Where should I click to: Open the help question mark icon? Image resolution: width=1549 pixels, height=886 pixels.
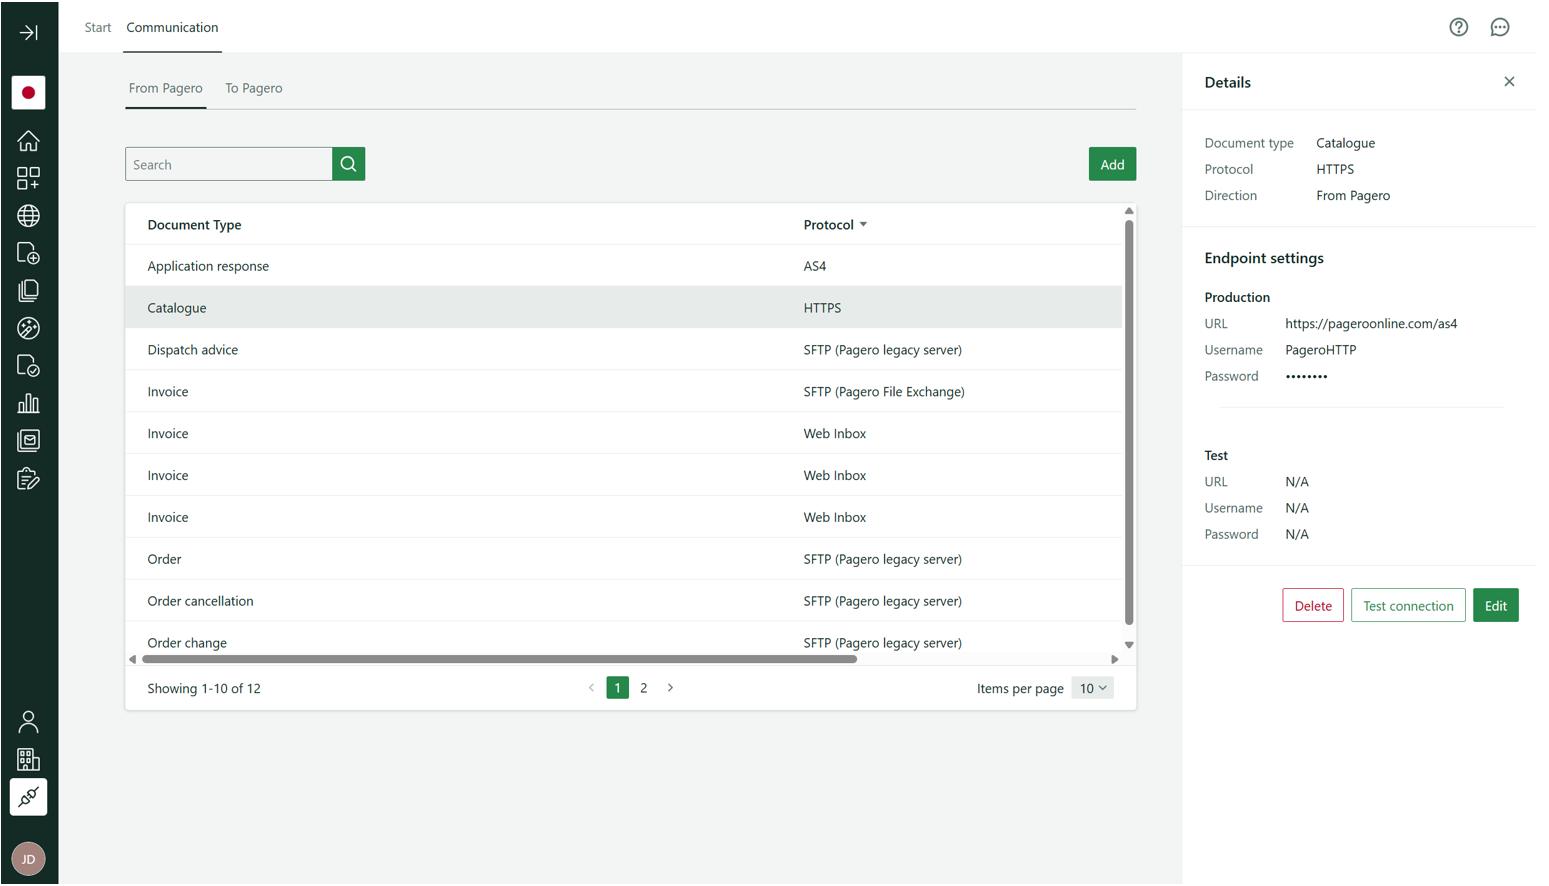click(1458, 27)
